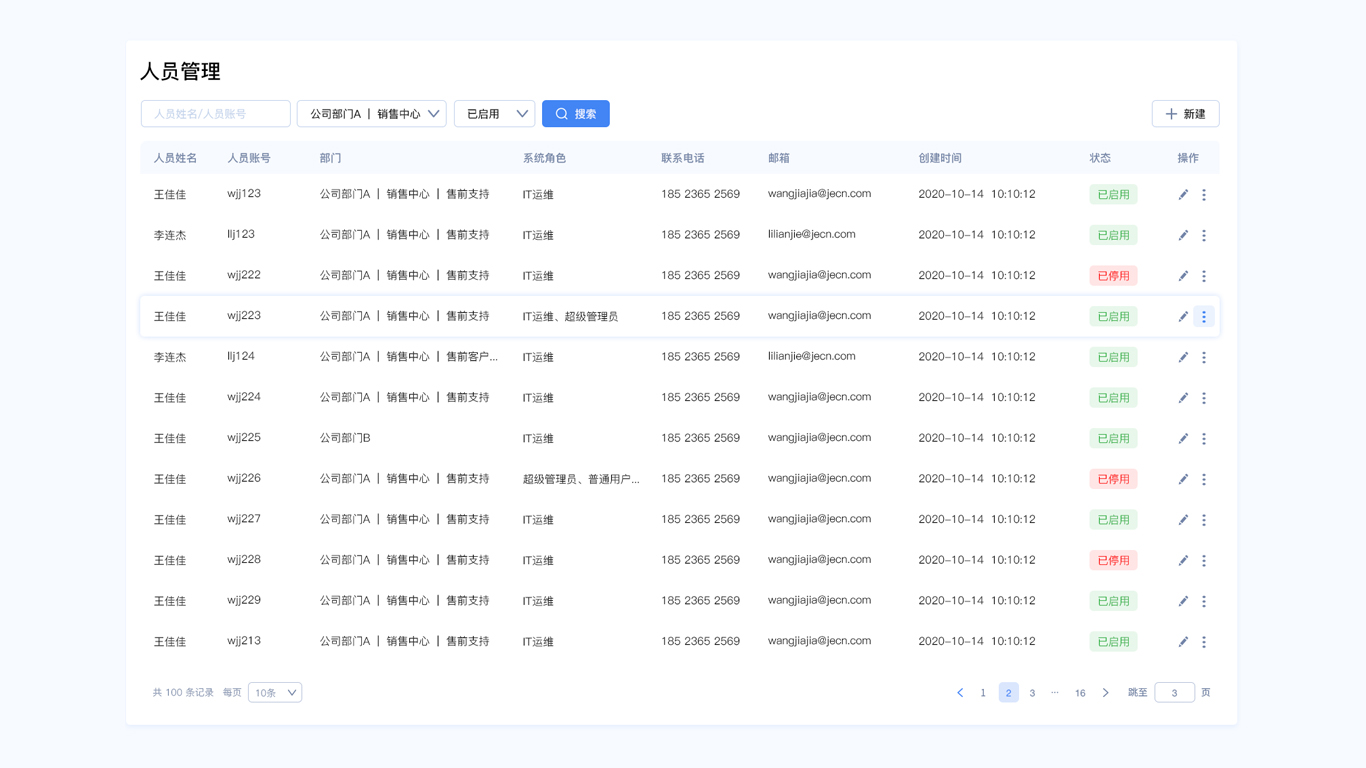Click department cell 公司部门B
Screen dimensions: 1366x768
345,438
